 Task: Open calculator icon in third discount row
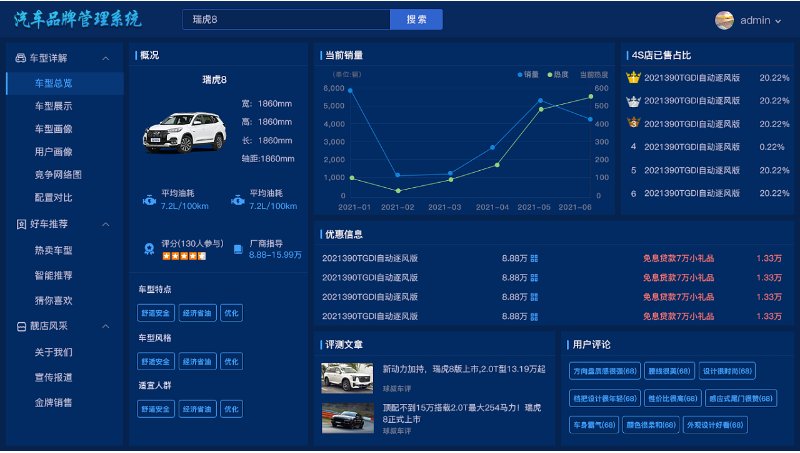coord(534,297)
